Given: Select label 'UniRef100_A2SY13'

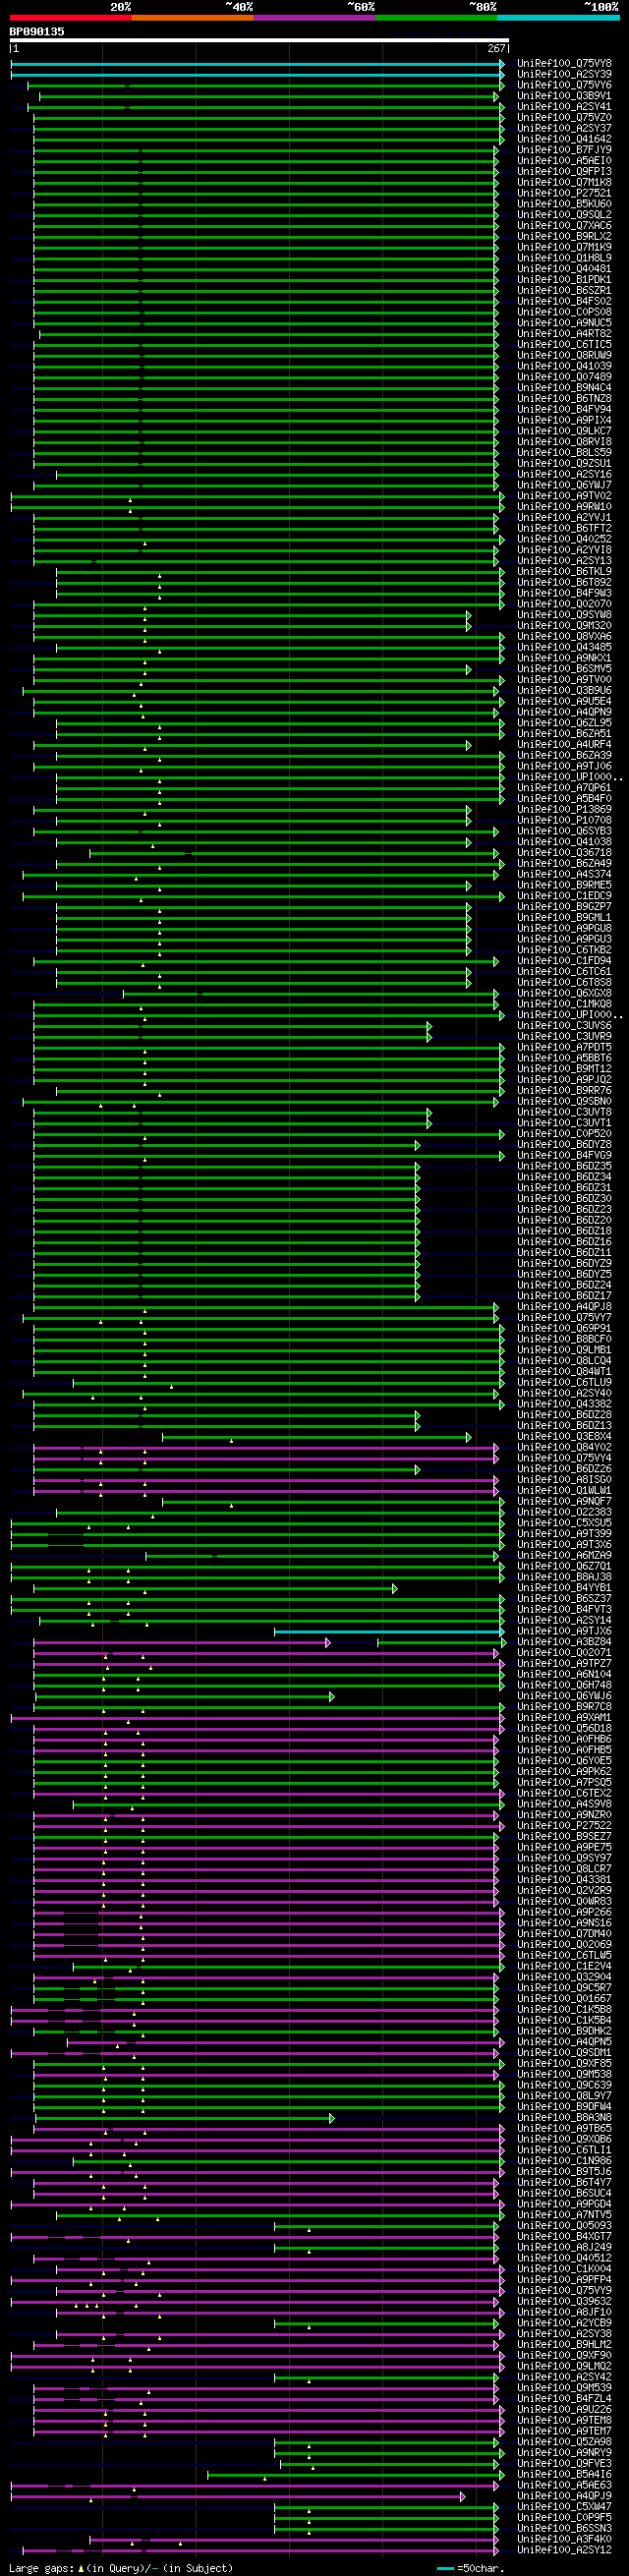Looking at the screenshot, I should click(564, 561).
